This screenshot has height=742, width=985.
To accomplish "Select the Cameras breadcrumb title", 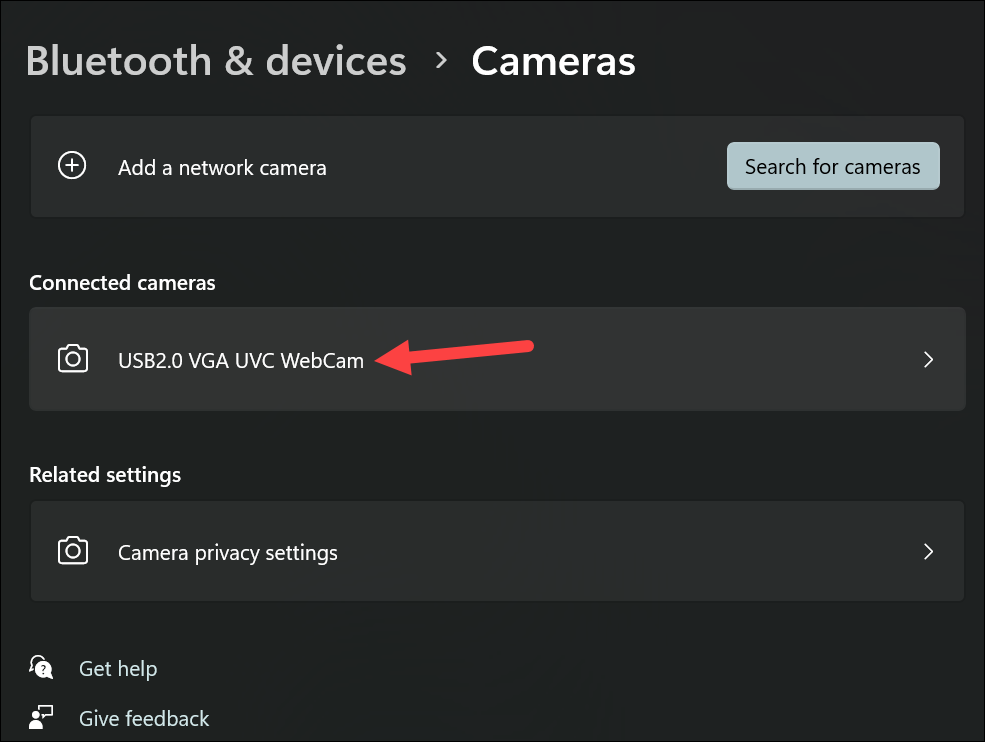I will click(553, 61).
